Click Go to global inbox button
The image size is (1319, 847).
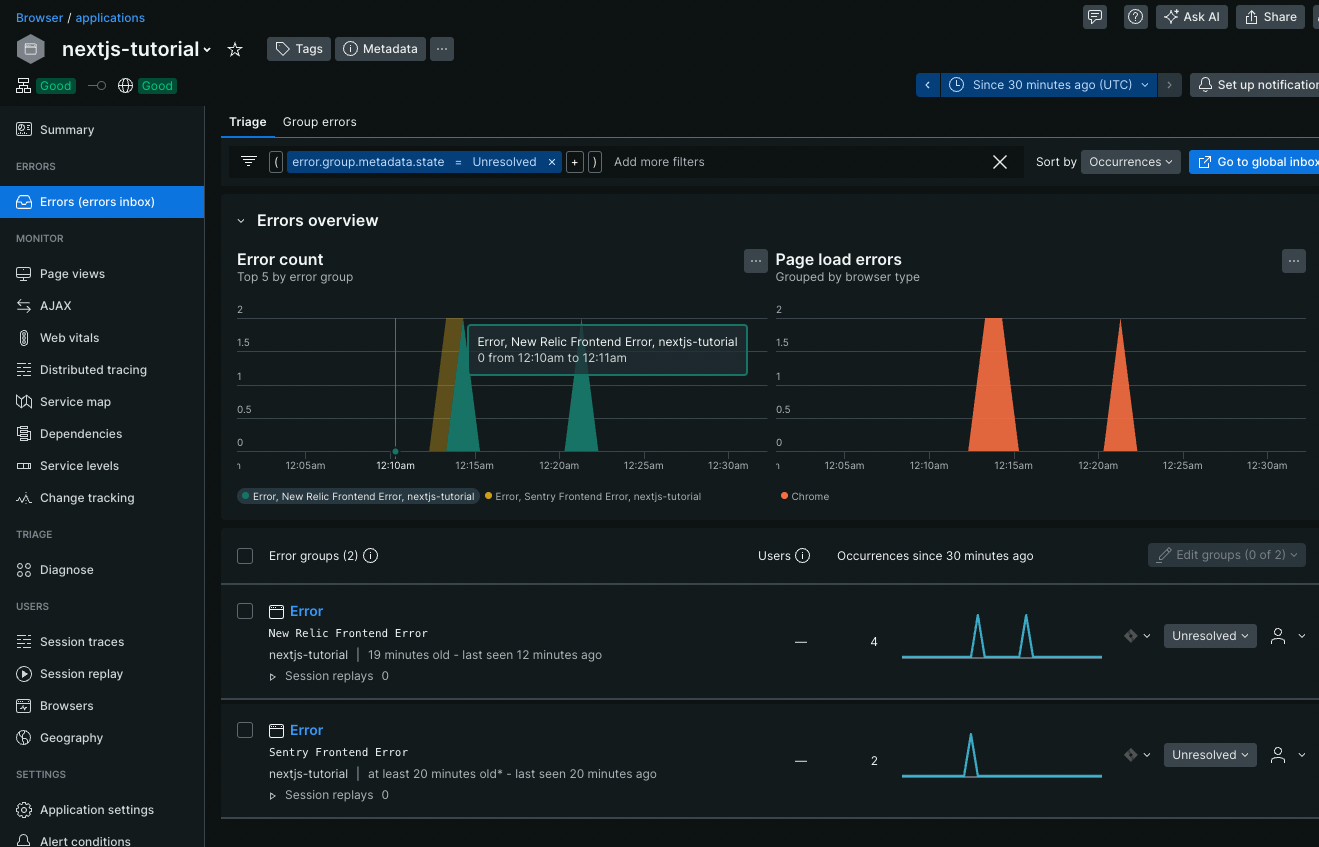coord(1254,162)
